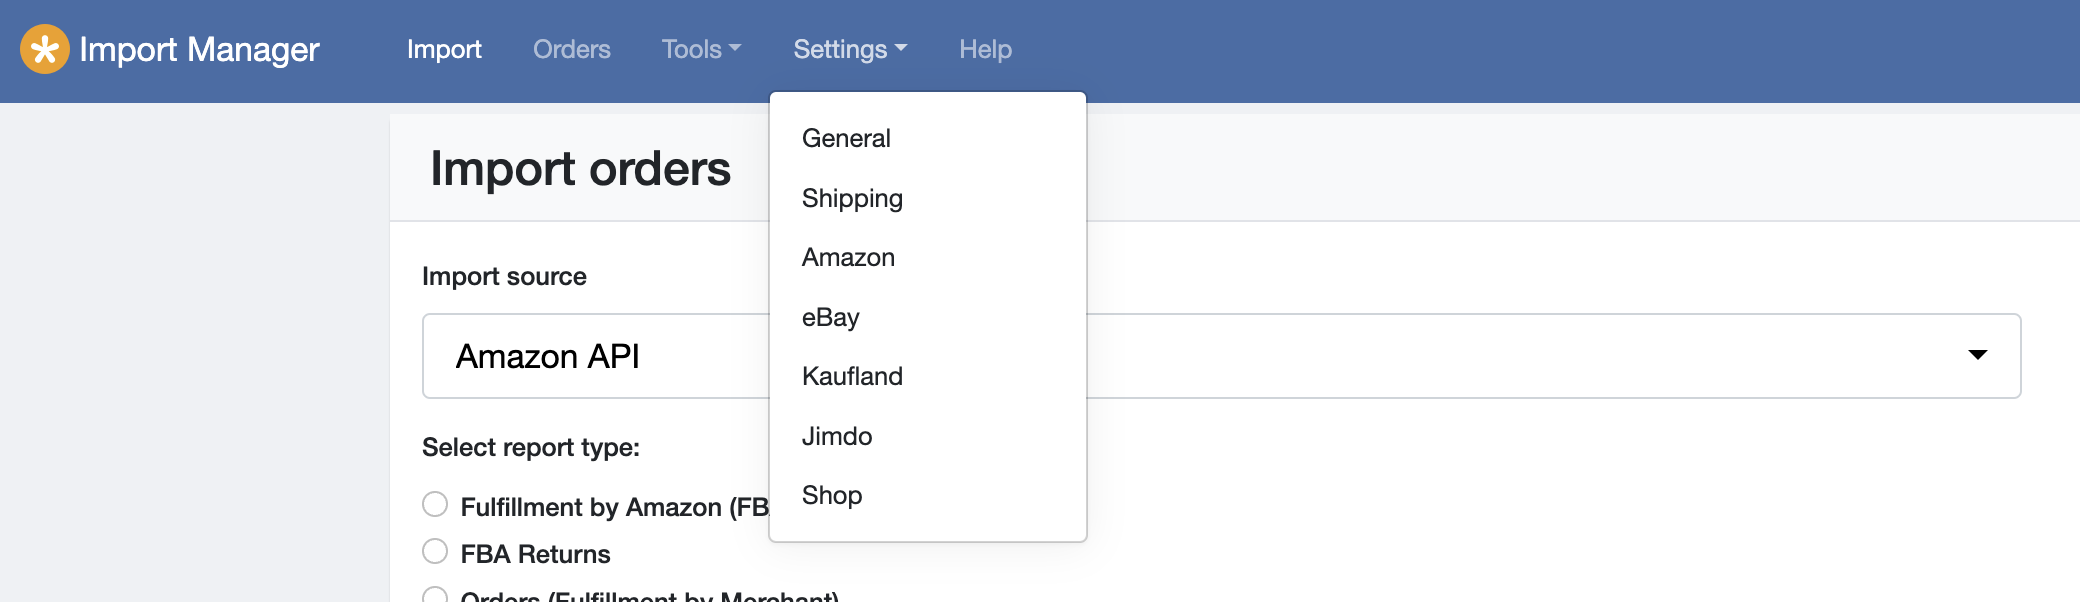
Task: Collapse the Settings dropdown menu
Action: point(850,49)
